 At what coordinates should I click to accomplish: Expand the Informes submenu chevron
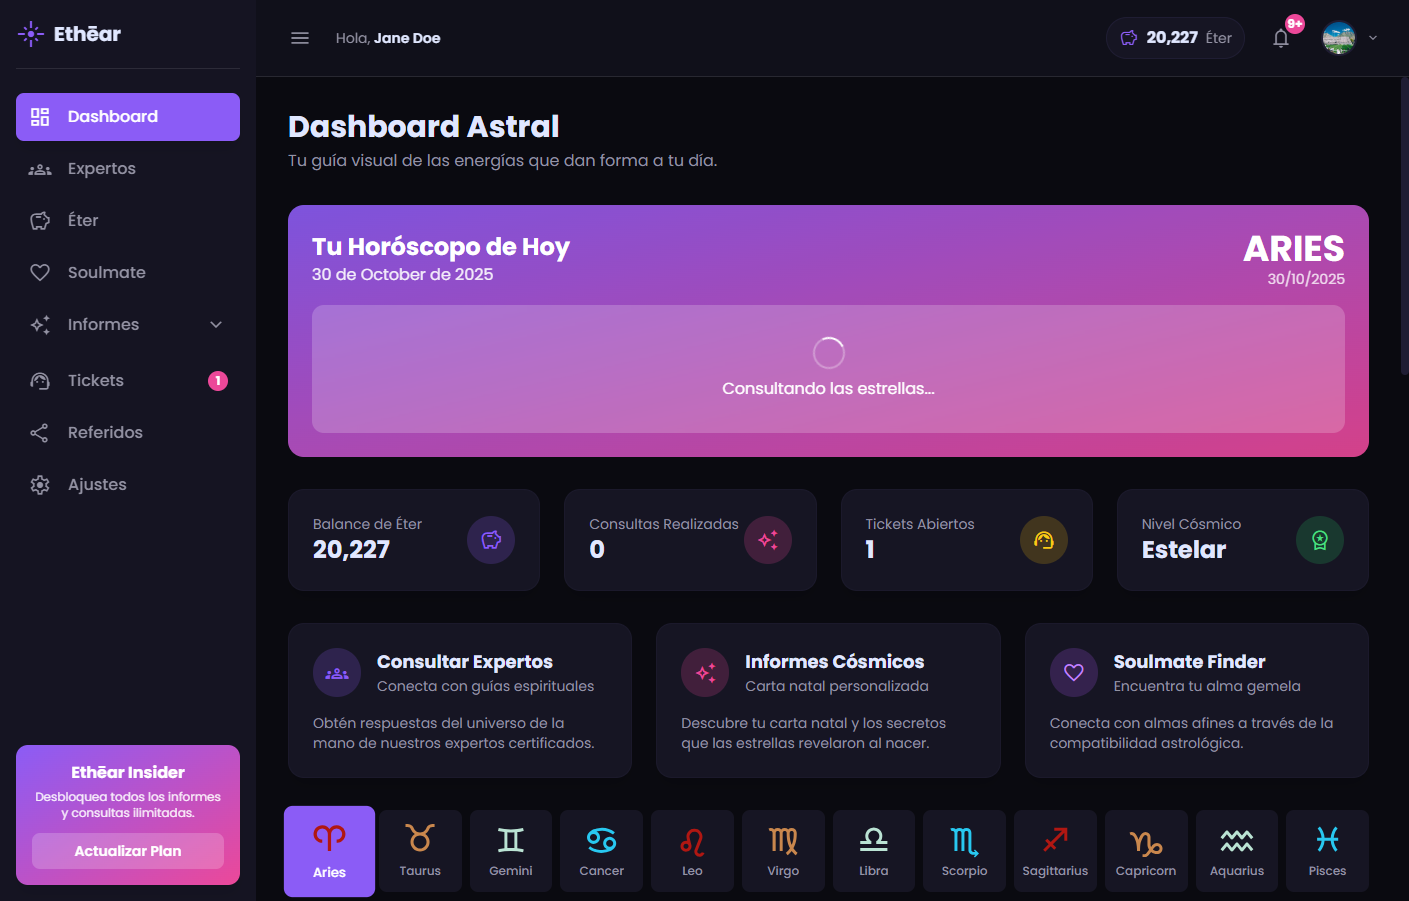(216, 325)
